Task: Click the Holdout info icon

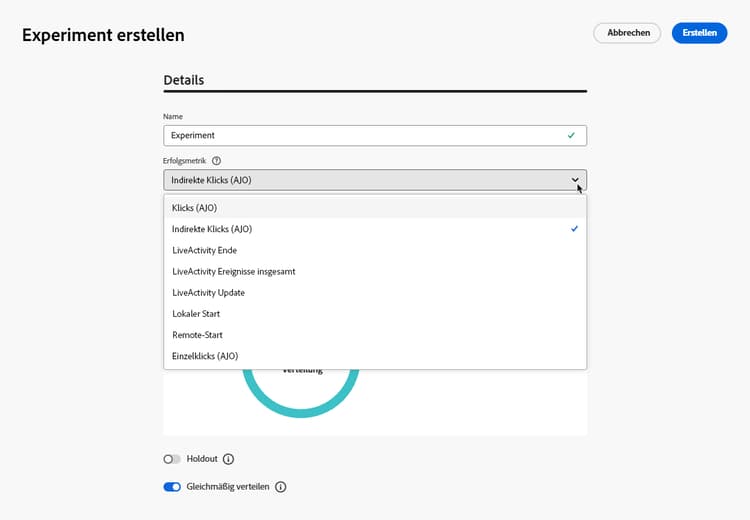Action: coord(228,459)
